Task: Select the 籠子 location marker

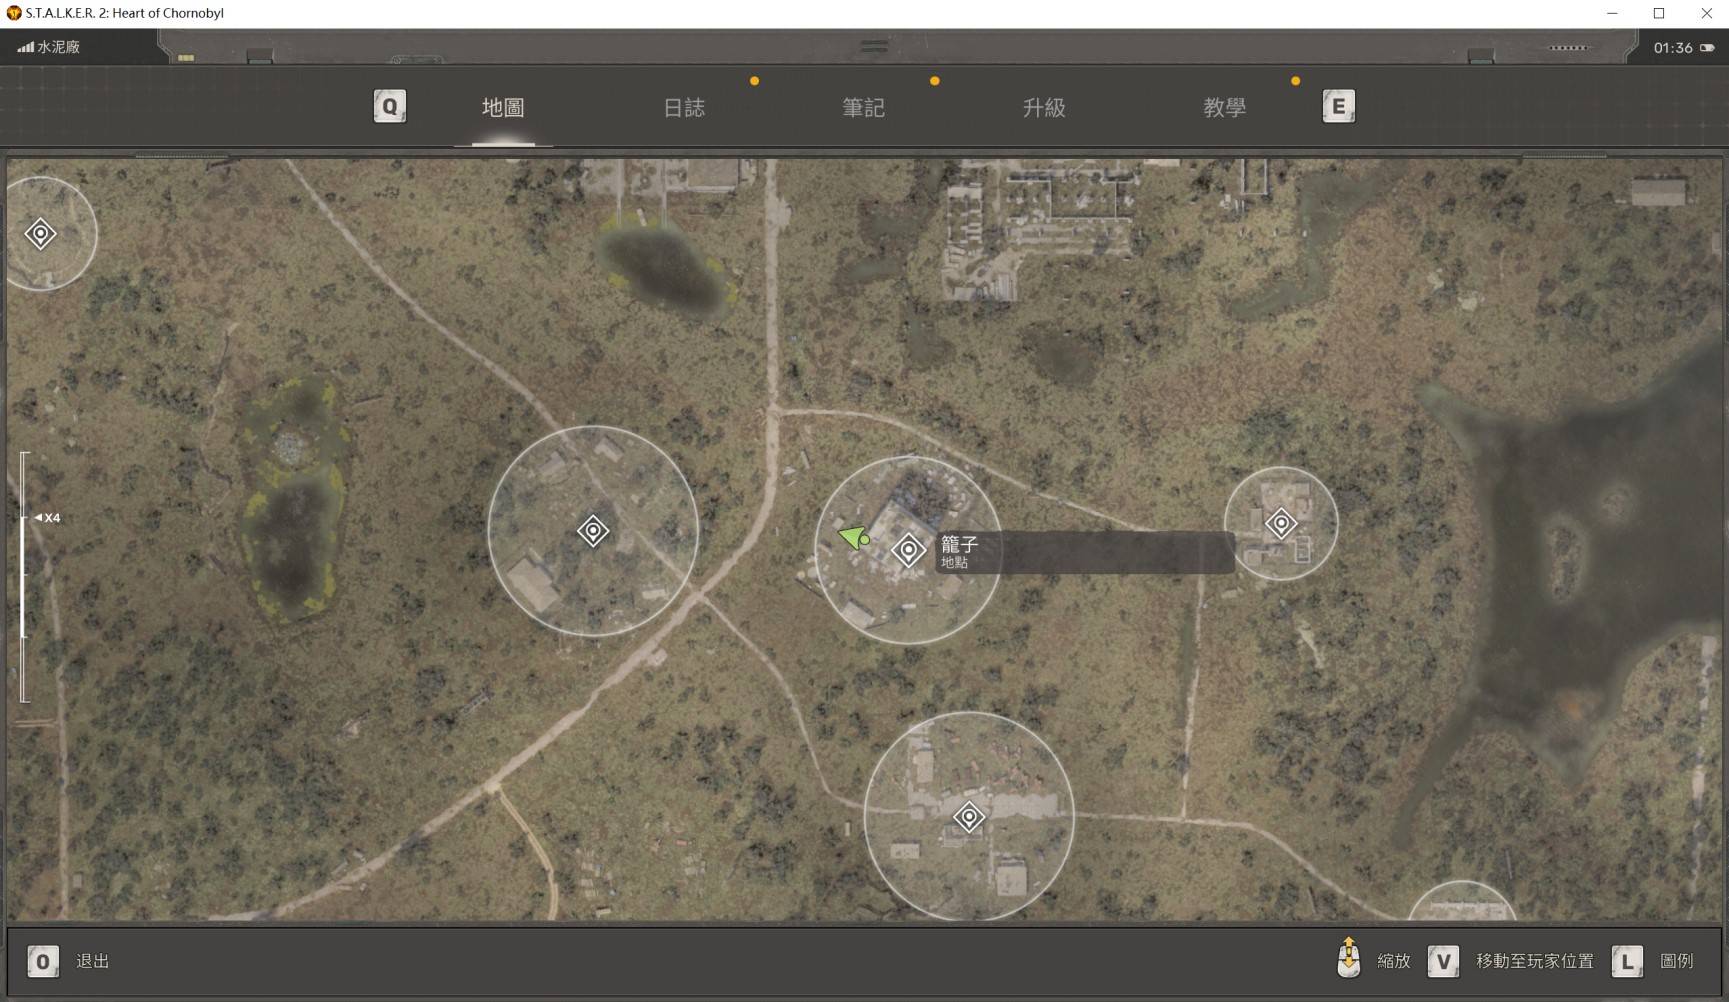Action: point(908,550)
